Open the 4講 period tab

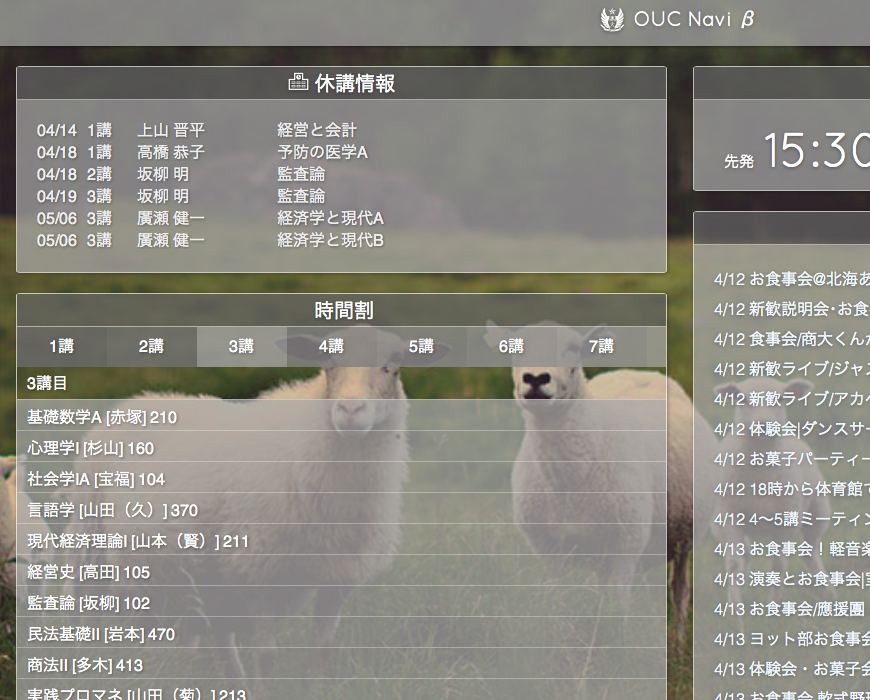pyautogui.click(x=331, y=346)
